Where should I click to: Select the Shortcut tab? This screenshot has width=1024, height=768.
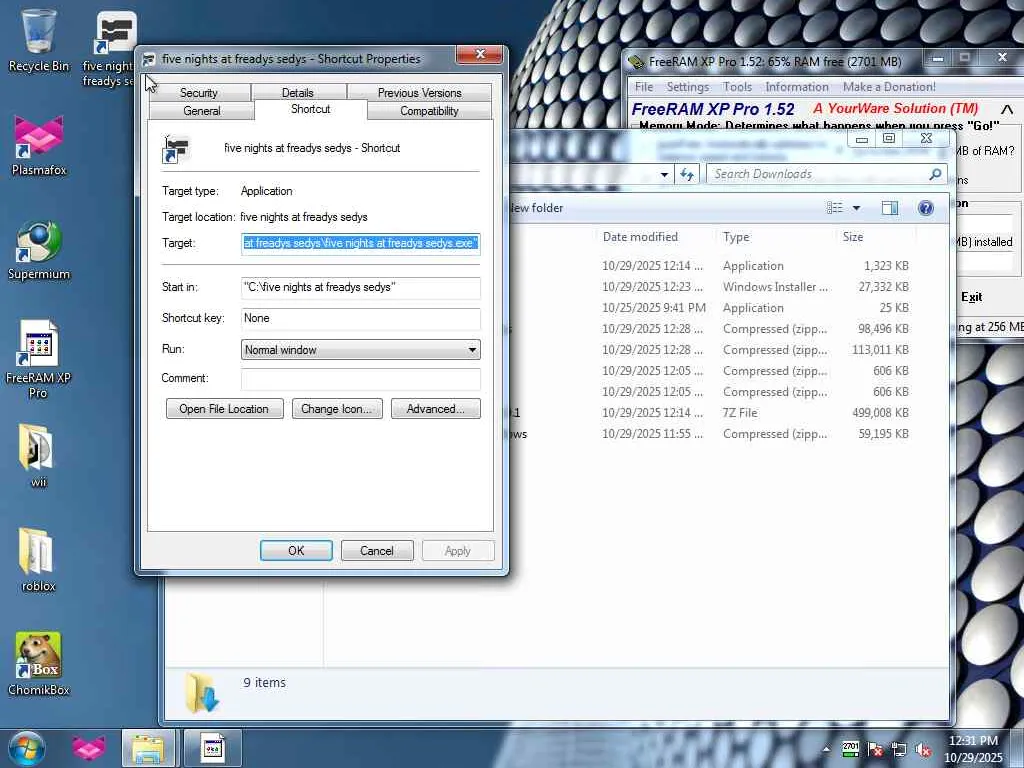pyautogui.click(x=311, y=109)
